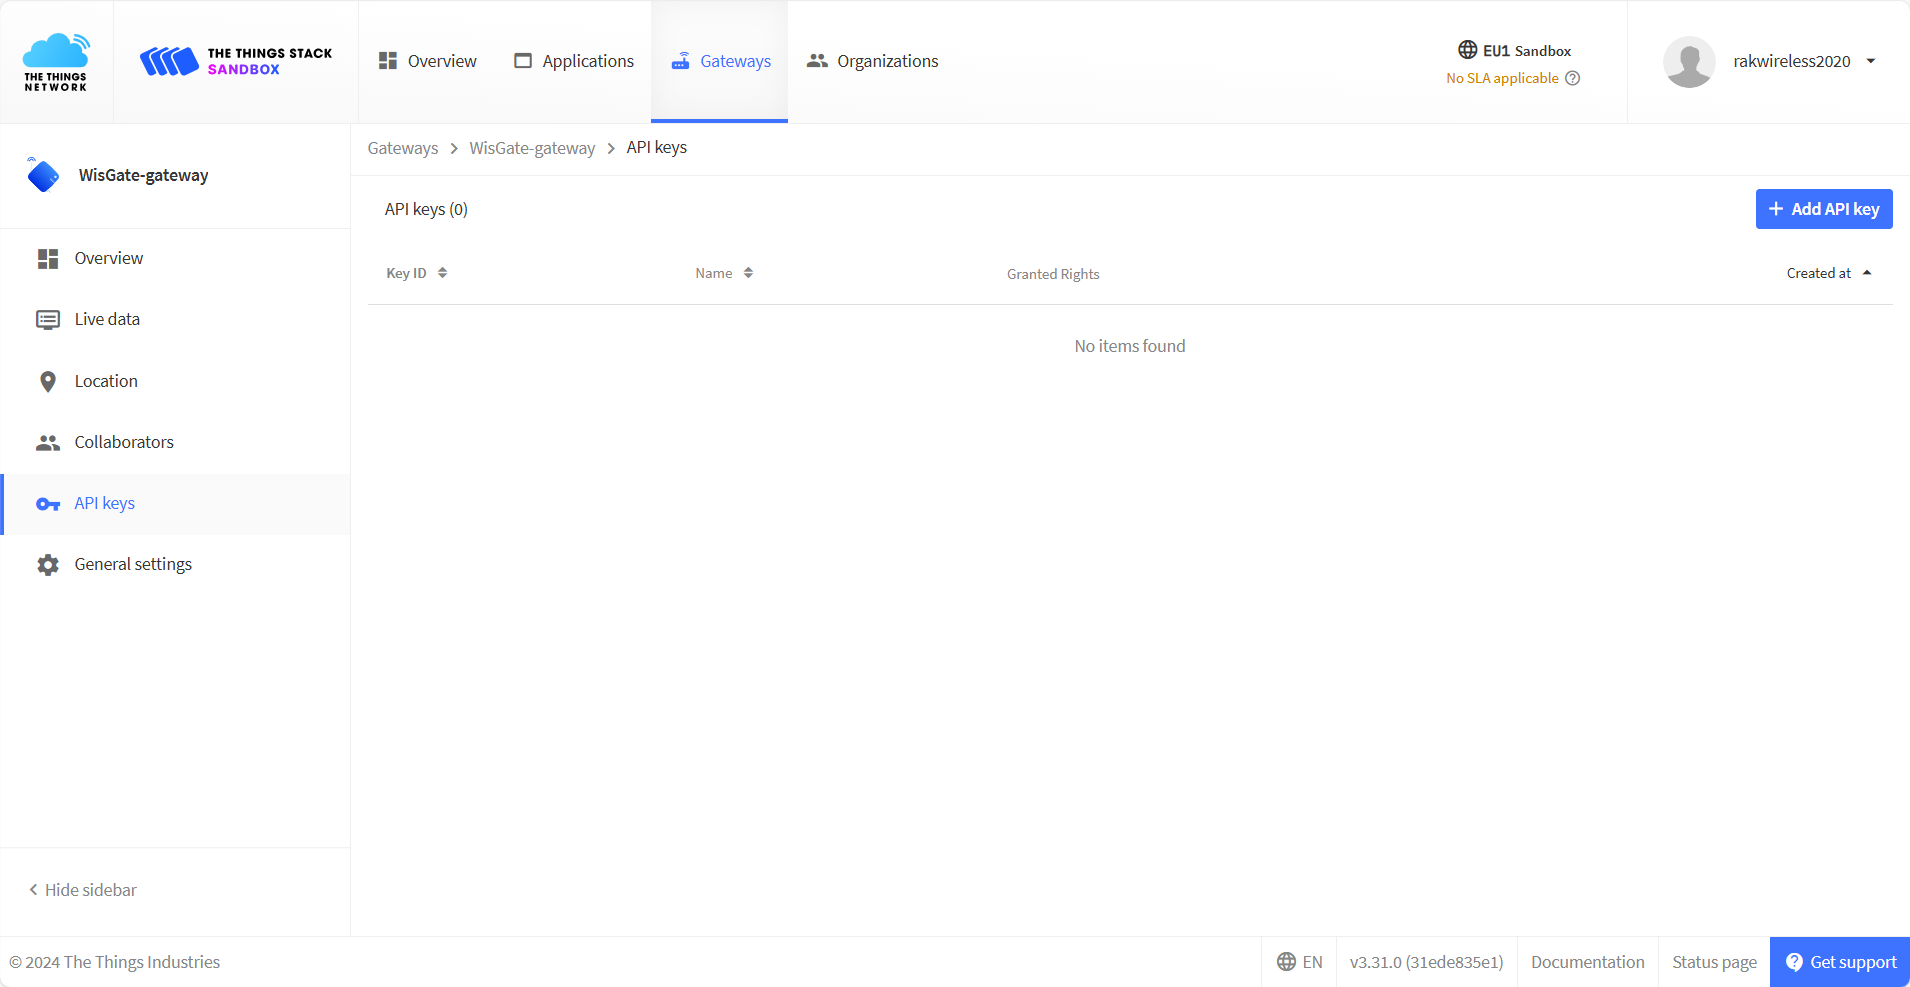This screenshot has height=987, width=1910.
Task: Click The Things Stack Sandbox logo
Action: click(x=236, y=61)
